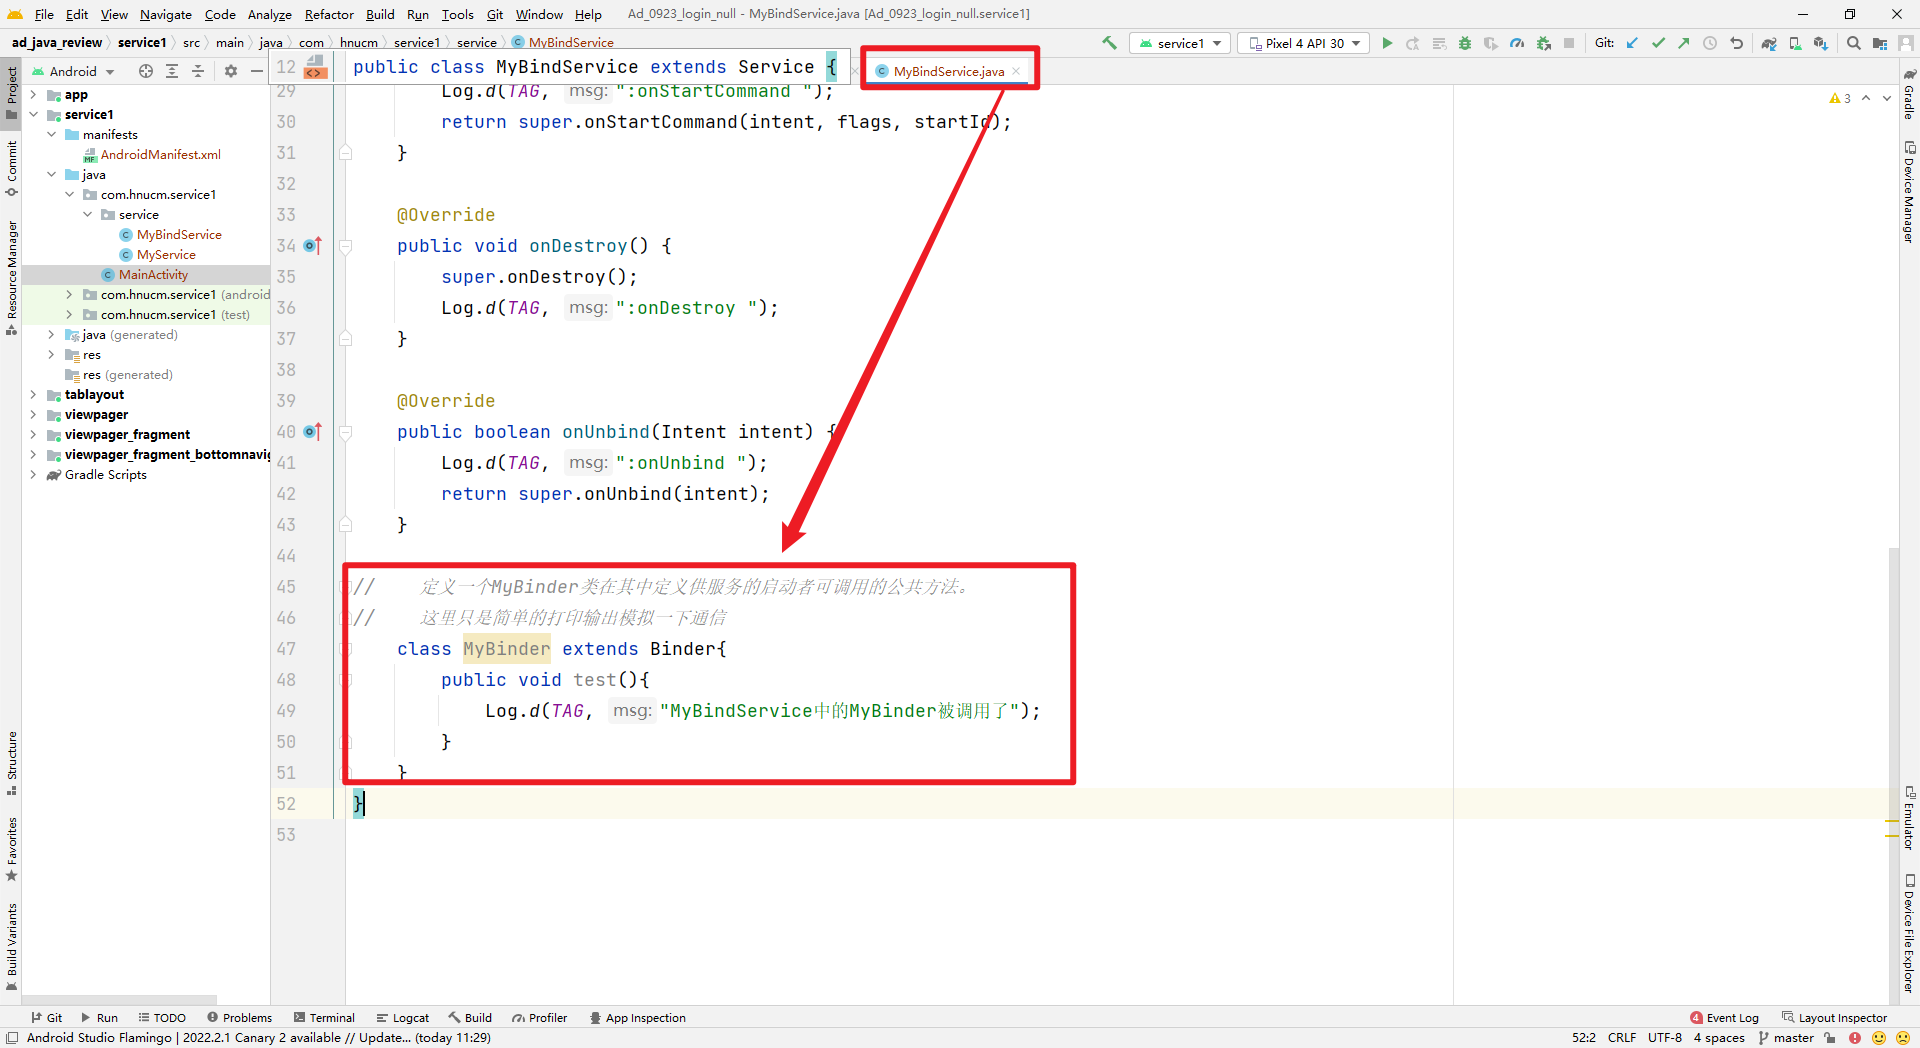Open the Event Log
The height and width of the screenshot is (1048, 1920).
click(x=1724, y=1018)
